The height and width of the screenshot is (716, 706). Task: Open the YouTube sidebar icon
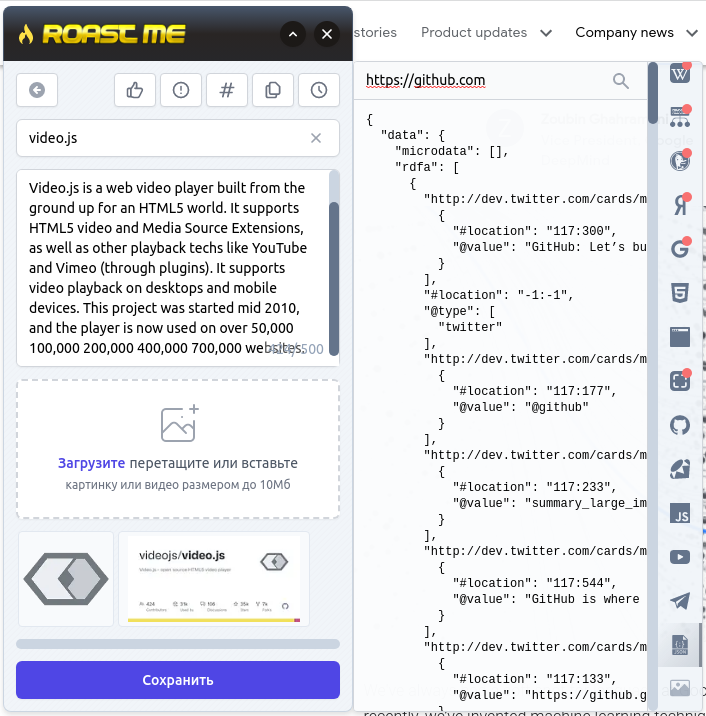pyautogui.click(x=680, y=557)
